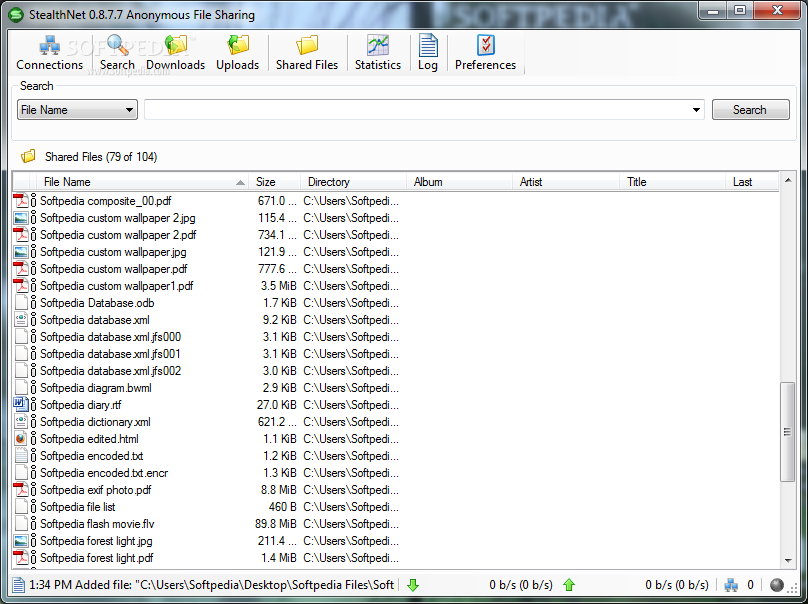Click the 89.8 MiB size cell
This screenshot has width=808, height=604.
coord(276,524)
